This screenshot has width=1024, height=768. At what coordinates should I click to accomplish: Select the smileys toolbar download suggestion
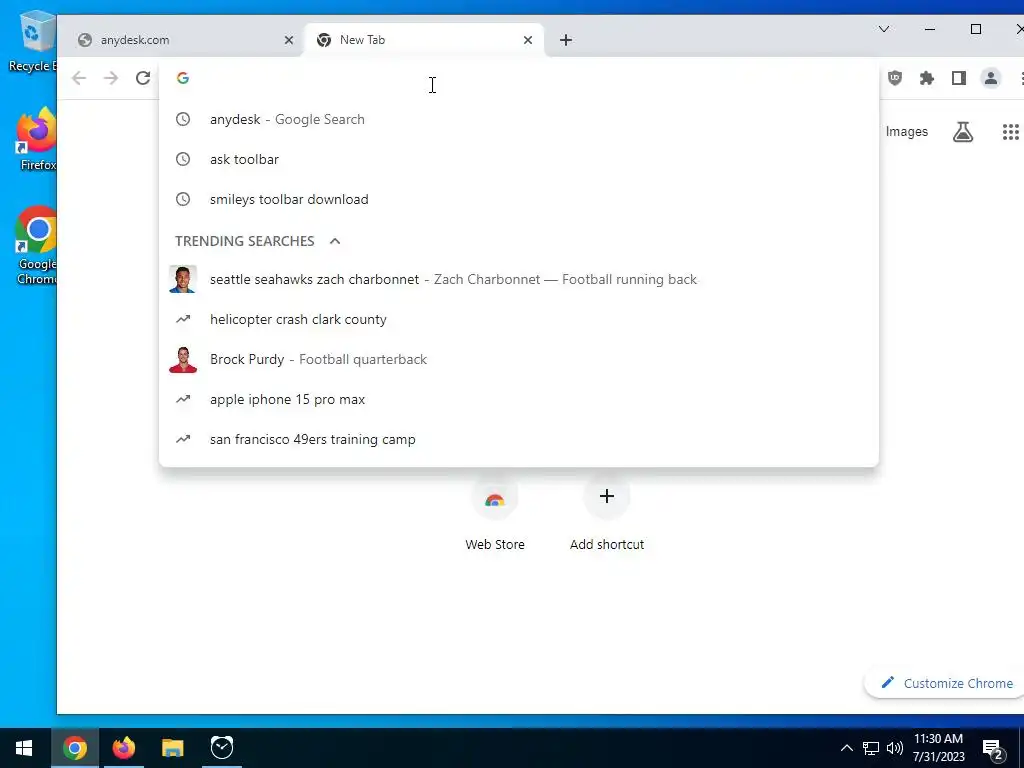[x=519, y=199]
